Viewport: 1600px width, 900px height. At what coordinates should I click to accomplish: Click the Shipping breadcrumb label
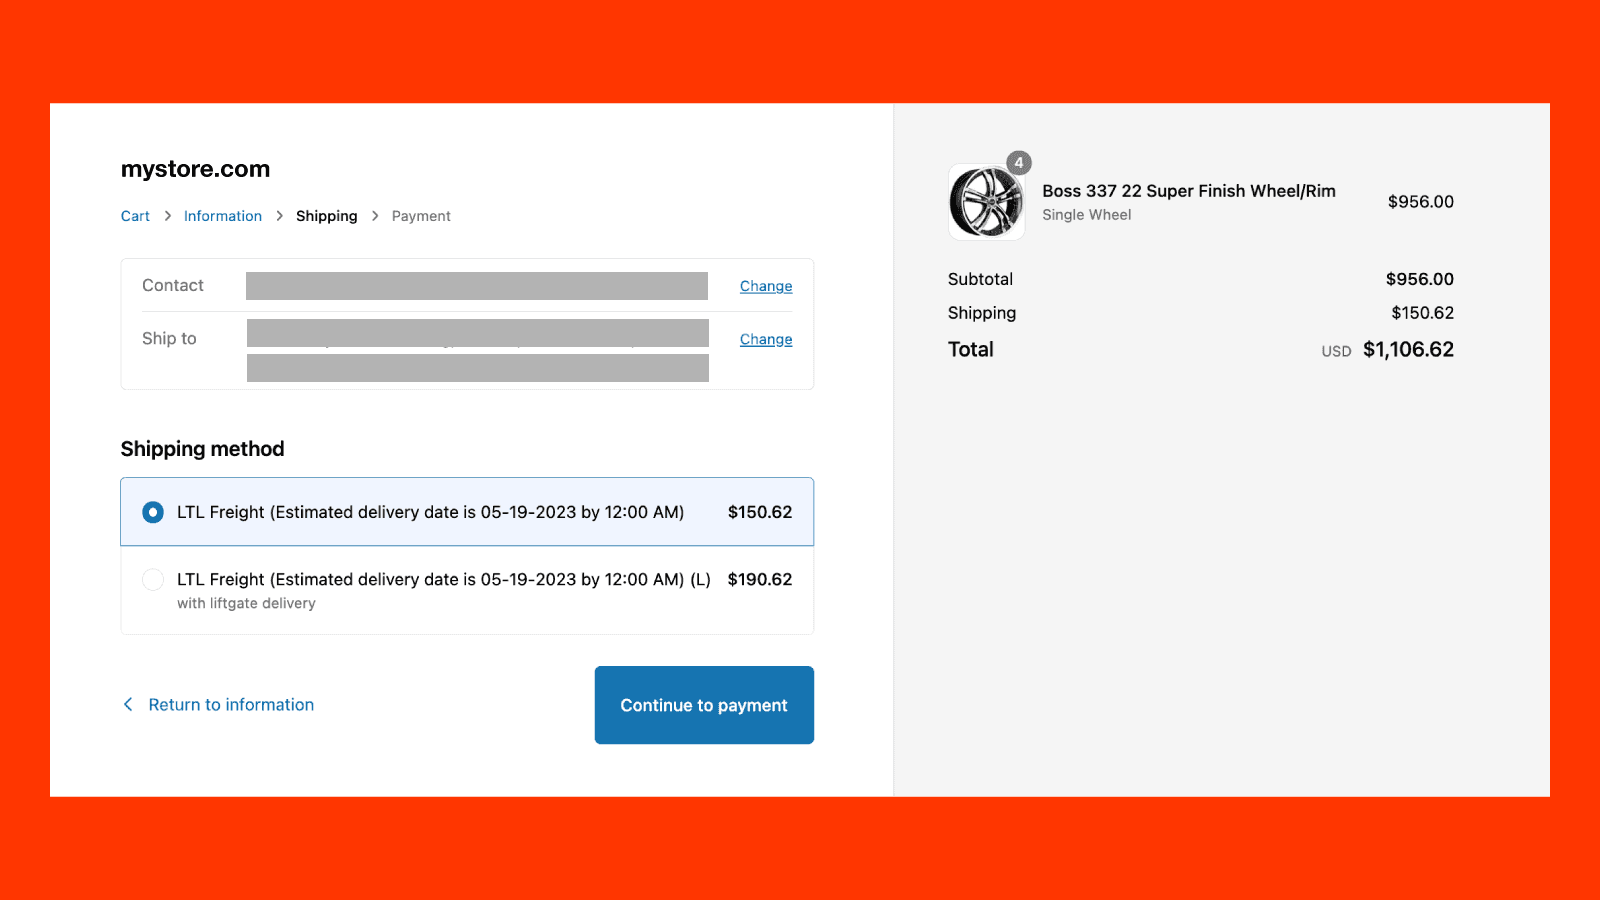point(326,215)
